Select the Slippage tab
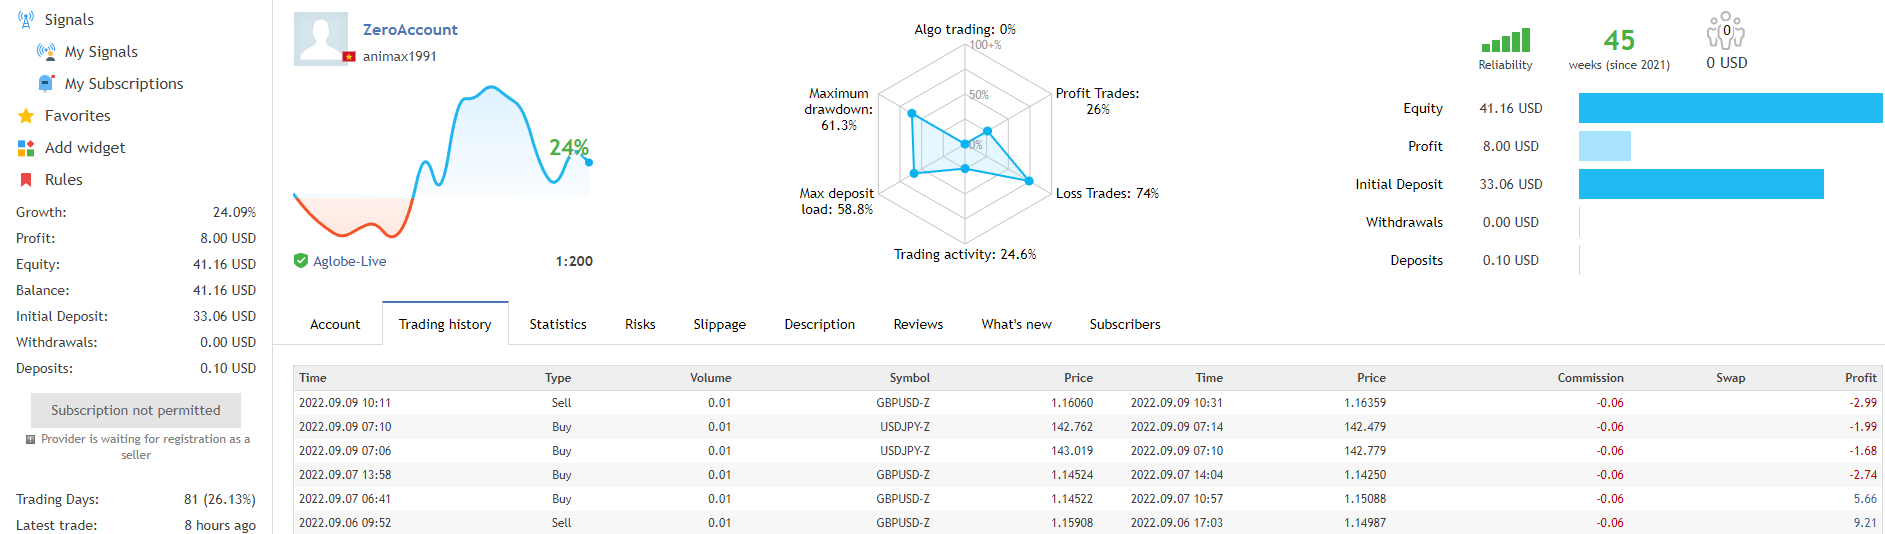Viewport: 1885px width, 534px height. pyautogui.click(x=719, y=324)
